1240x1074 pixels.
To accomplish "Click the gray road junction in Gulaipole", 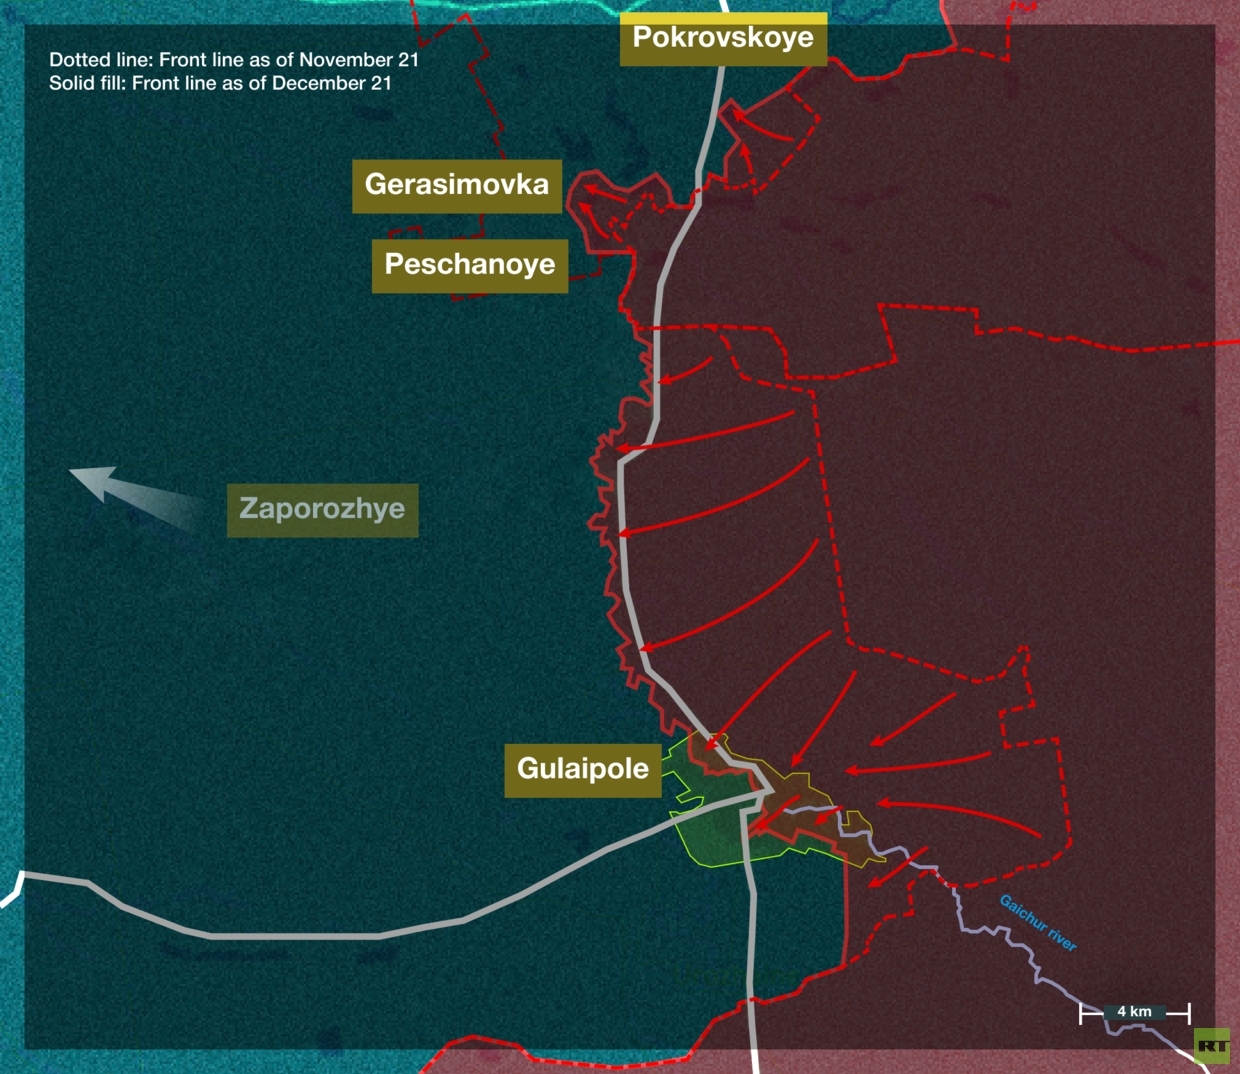I will [x=764, y=791].
